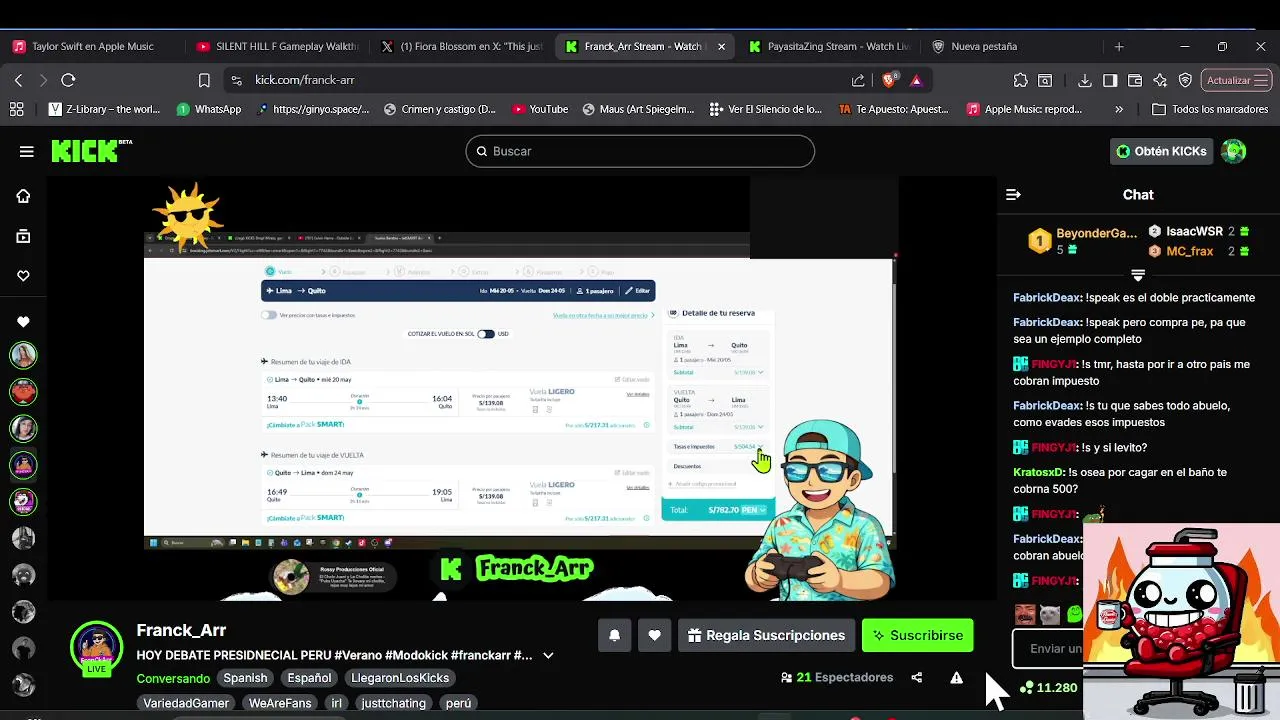1280x720 pixels.
Task: Open the Browse sidebar icon
Action: [23, 236]
